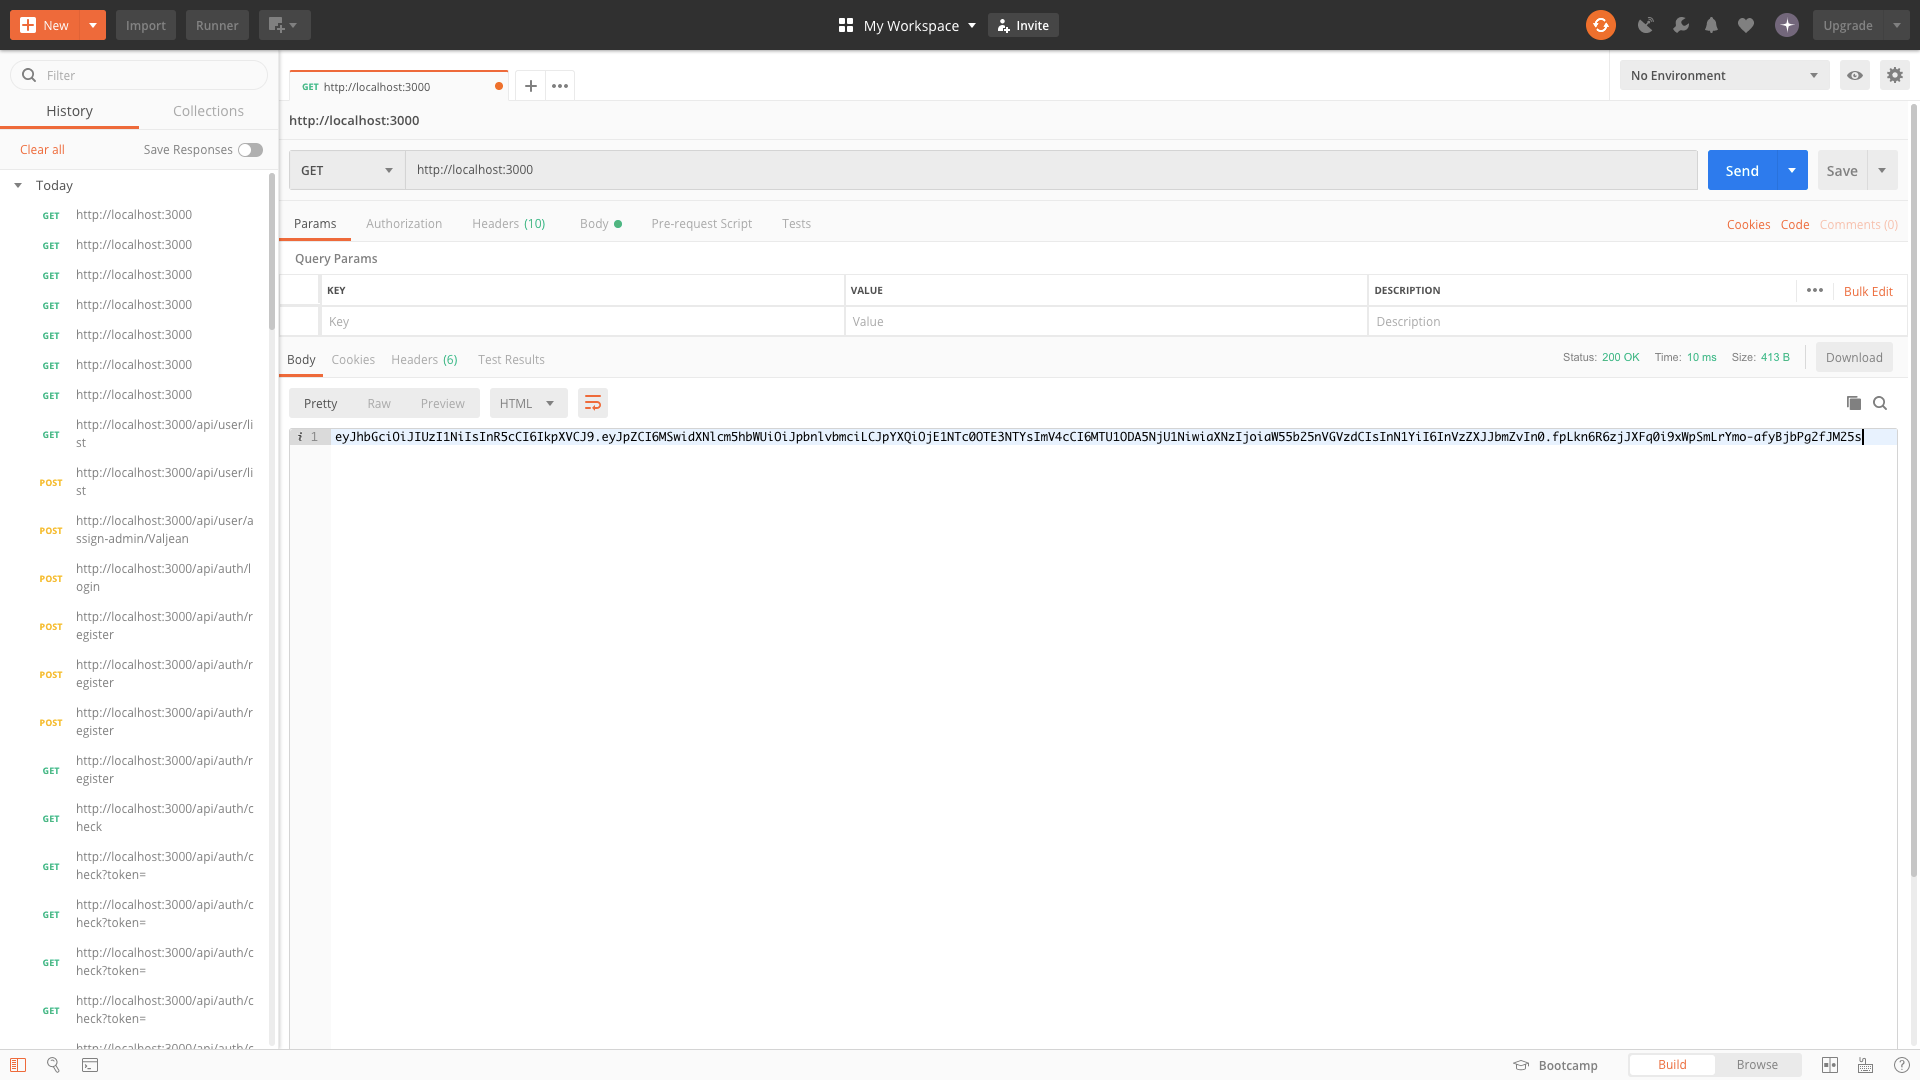Open the HTML format dropdown
1920x1080 pixels.
point(527,403)
